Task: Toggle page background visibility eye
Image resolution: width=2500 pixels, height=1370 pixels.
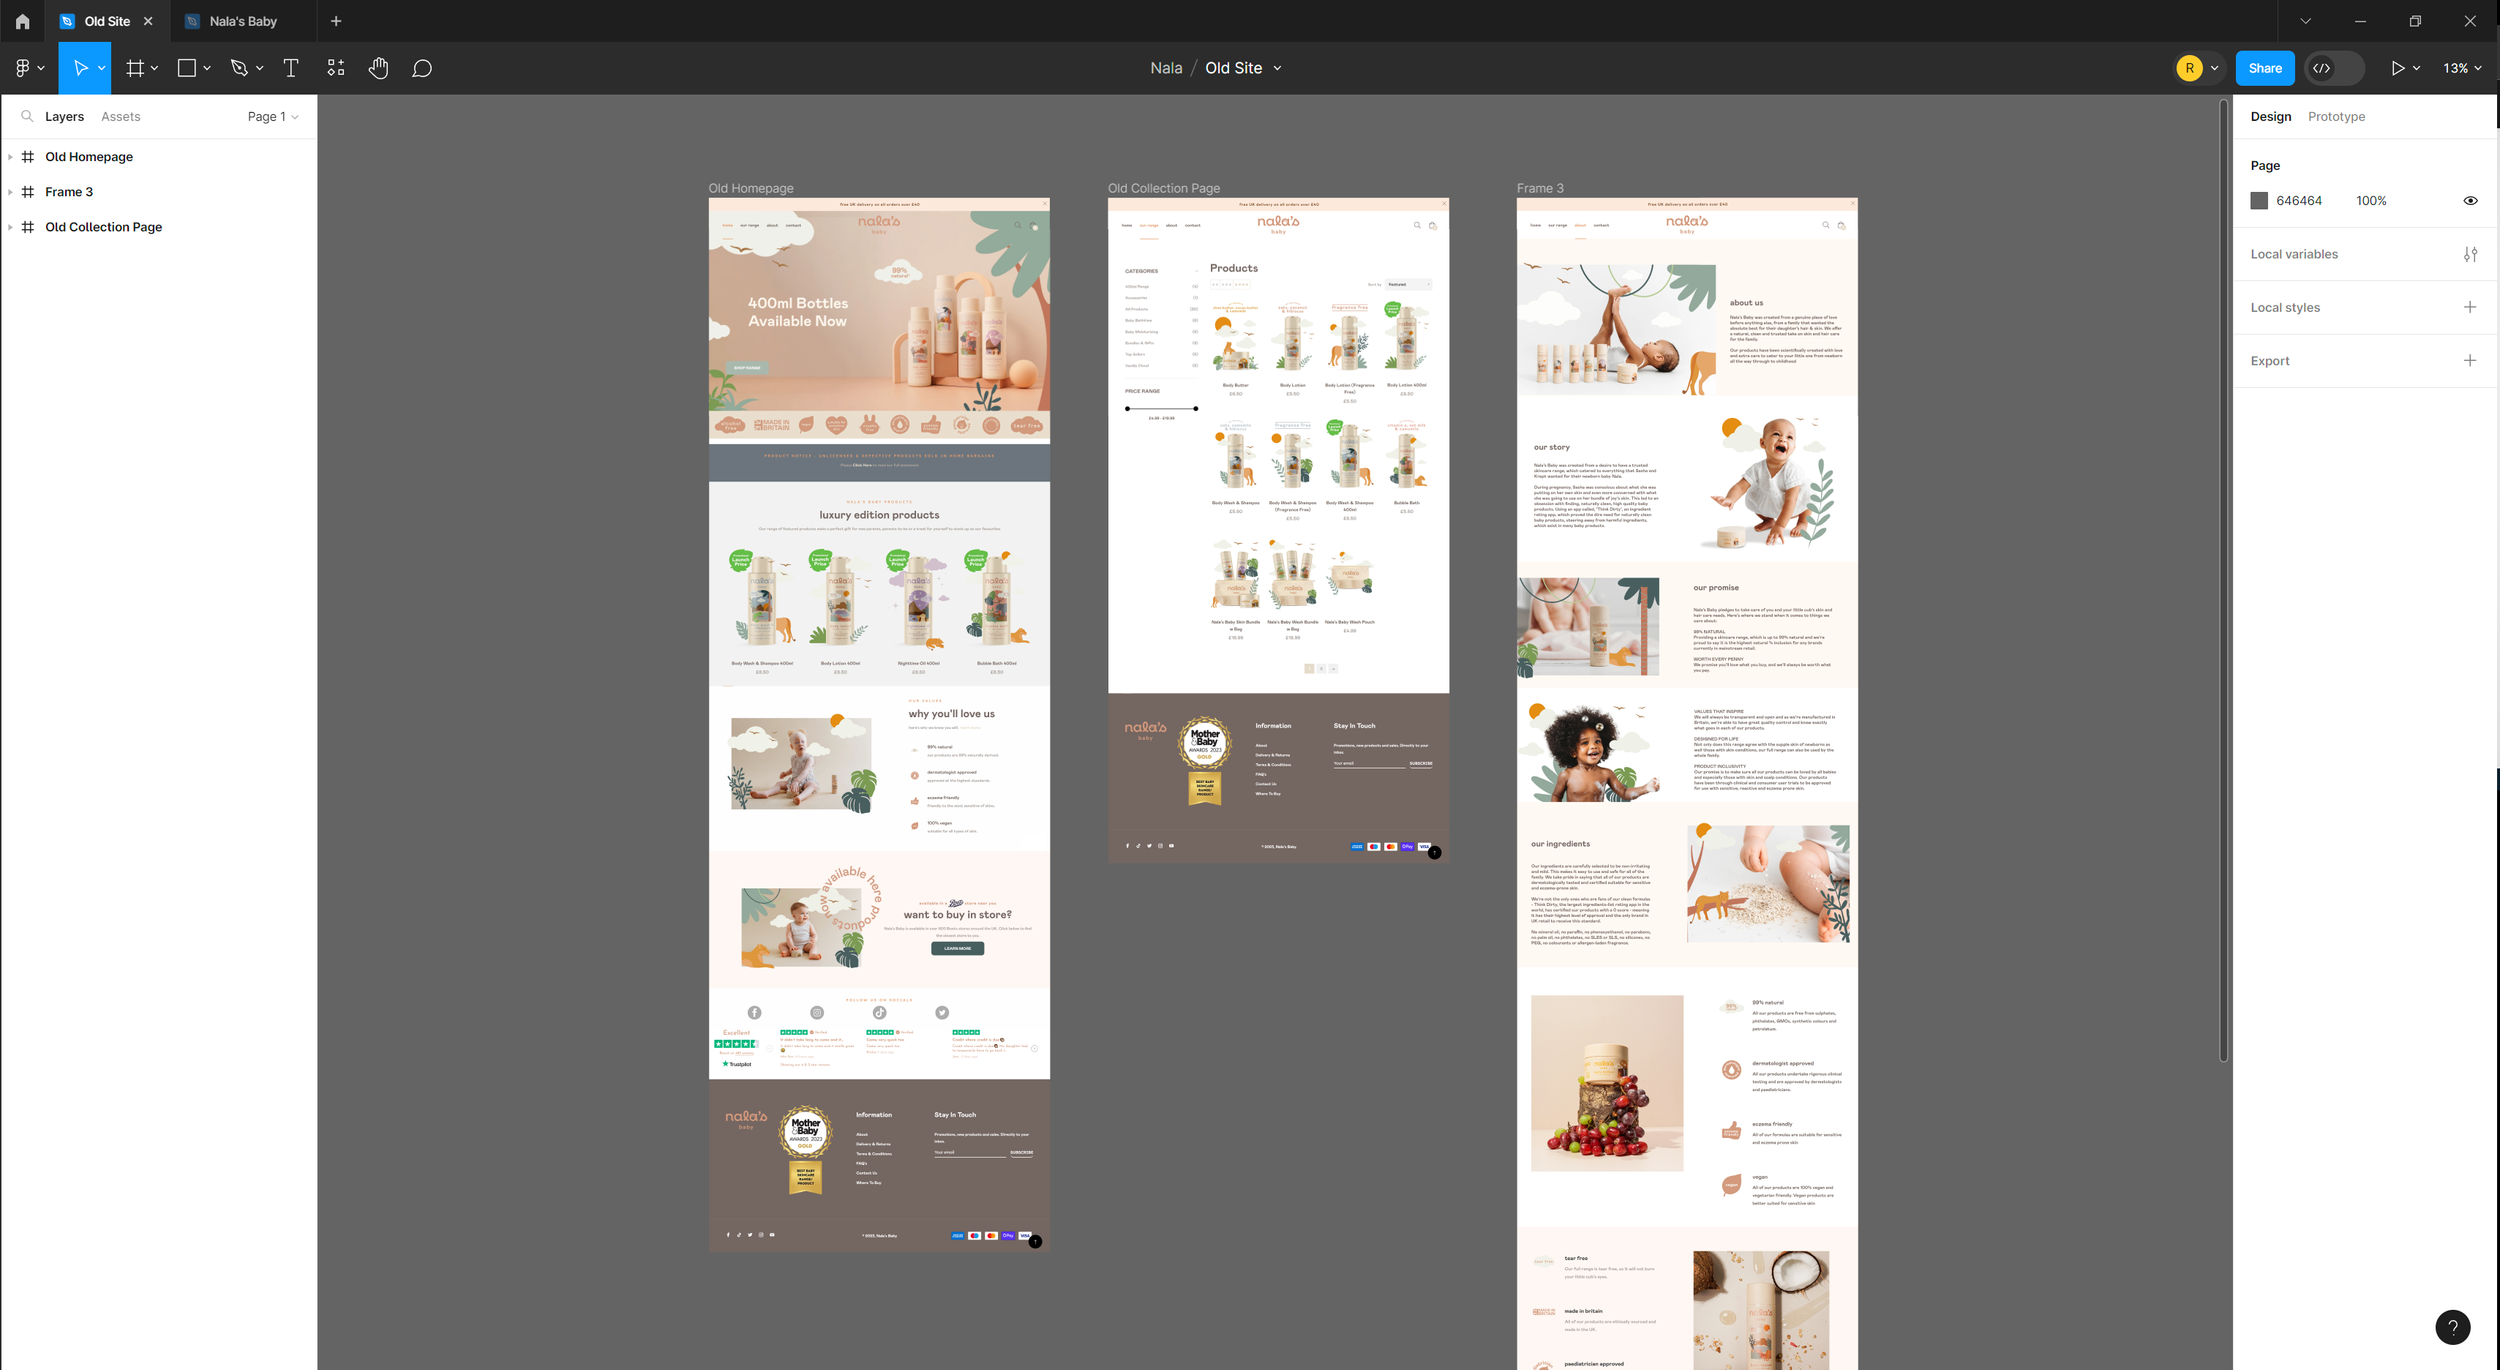Action: point(2470,201)
